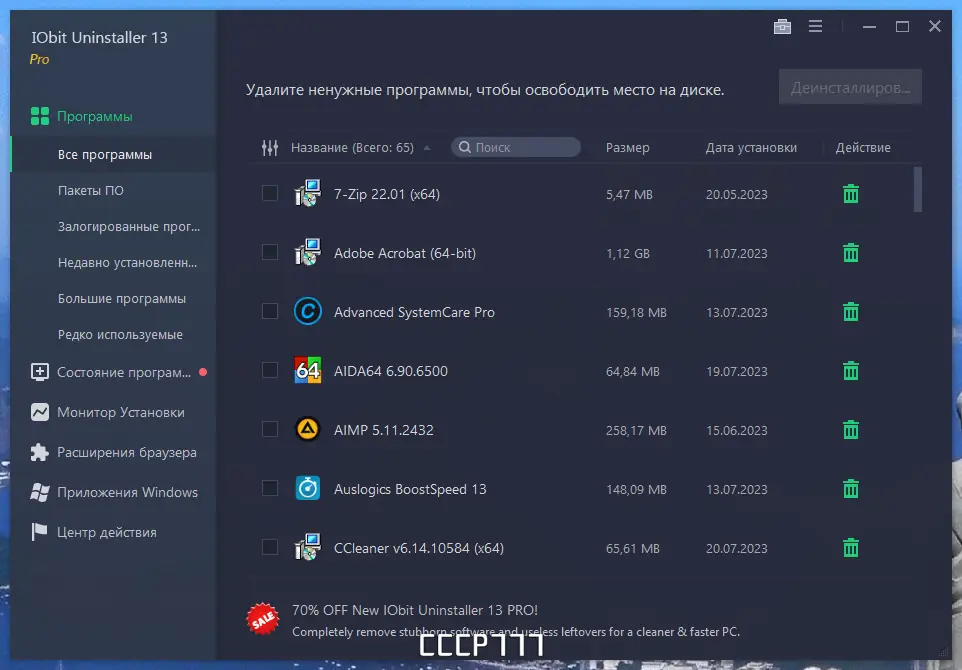962x670 pixels.
Task: Click the size value 159,18 MB
Action: coord(636,312)
